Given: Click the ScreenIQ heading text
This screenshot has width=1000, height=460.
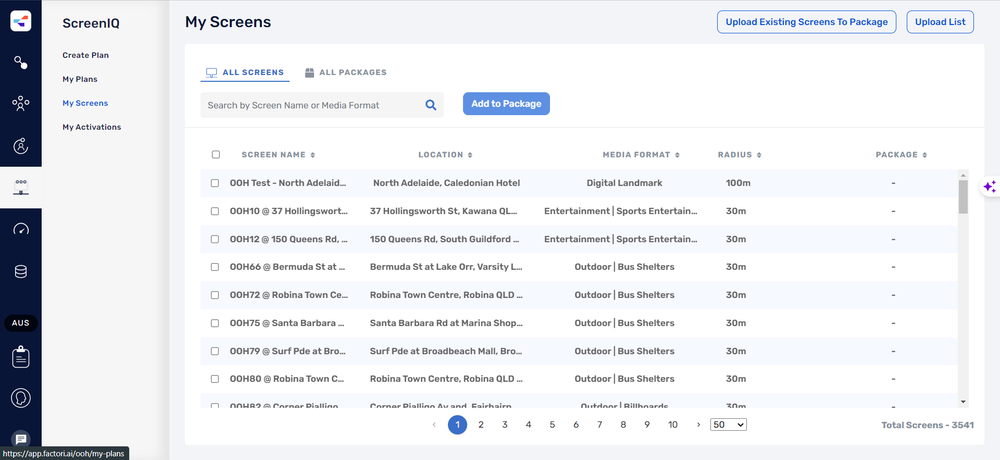Looking at the screenshot, I should coord(91,24).
